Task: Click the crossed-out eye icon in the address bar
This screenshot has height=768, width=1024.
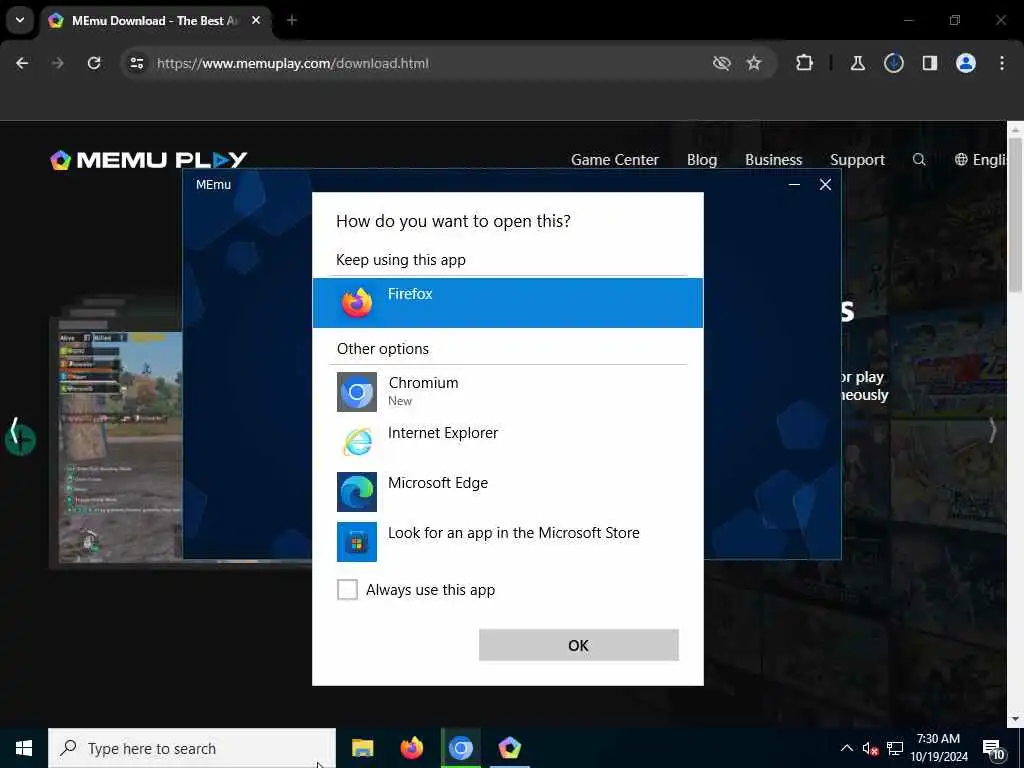Action: (x=722, y=63)
